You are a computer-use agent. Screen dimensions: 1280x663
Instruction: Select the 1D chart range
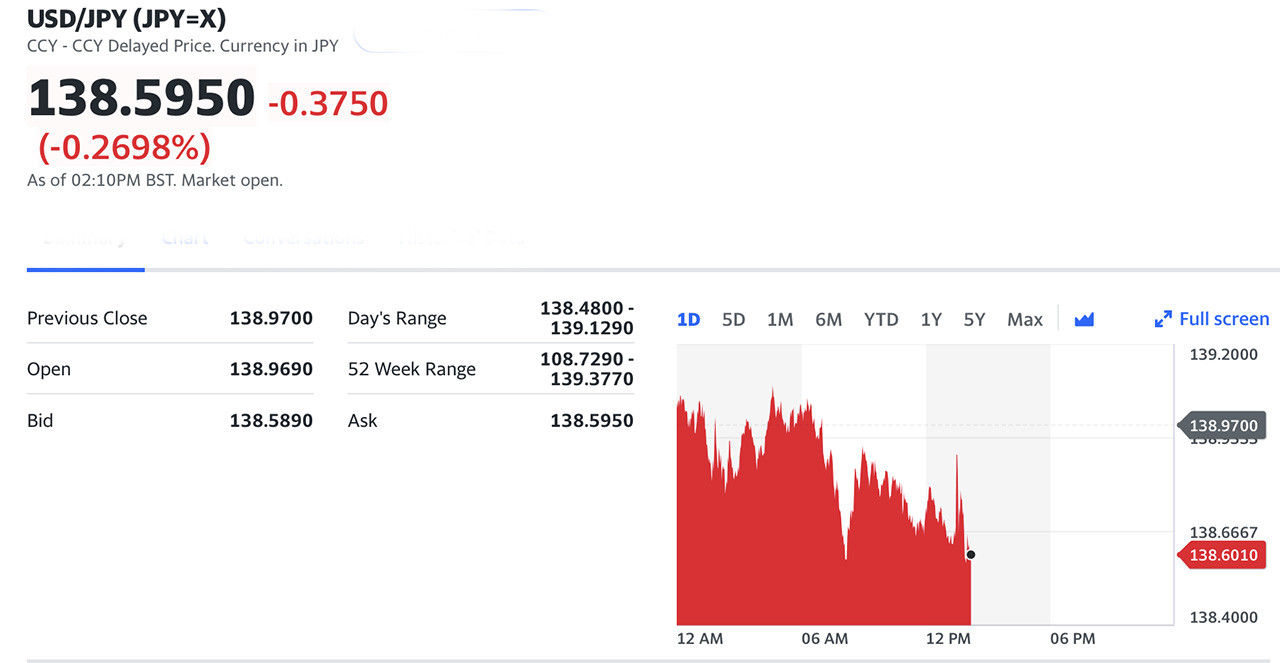coord(688,320)
